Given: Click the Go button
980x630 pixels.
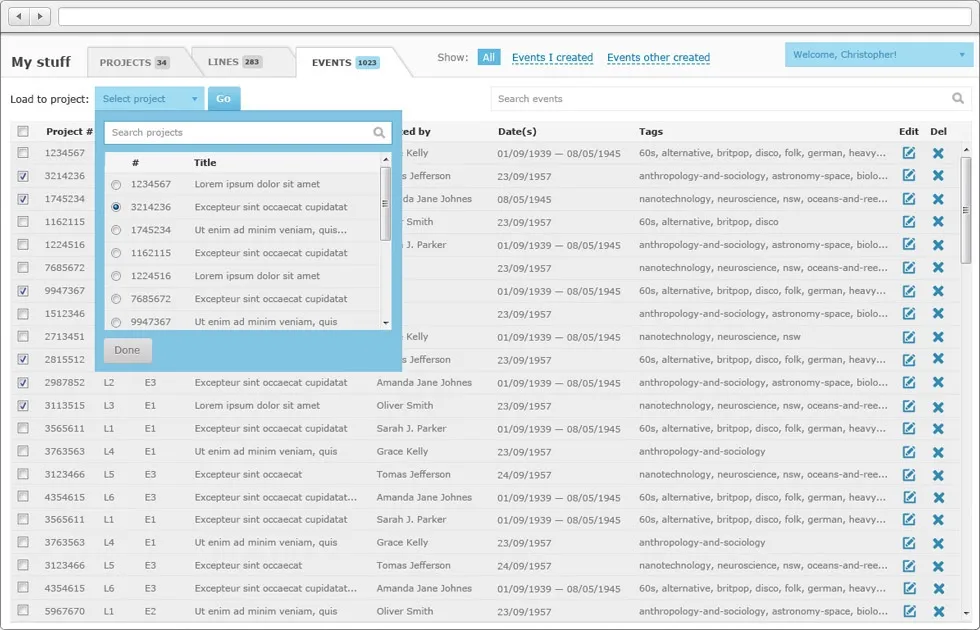Looking at the screenshot, I should (224, 99).
